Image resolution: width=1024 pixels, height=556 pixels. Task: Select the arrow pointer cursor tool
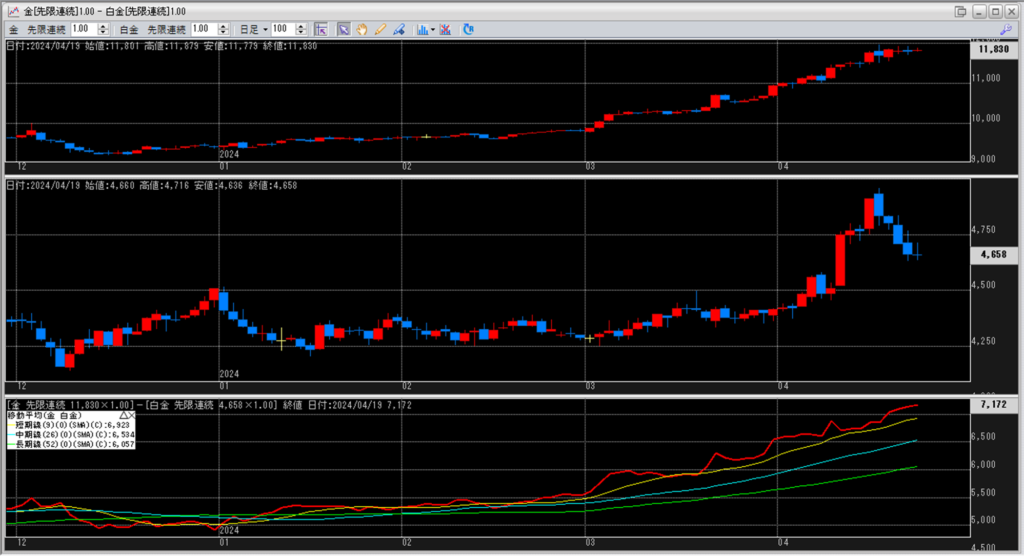coord(343,30)
